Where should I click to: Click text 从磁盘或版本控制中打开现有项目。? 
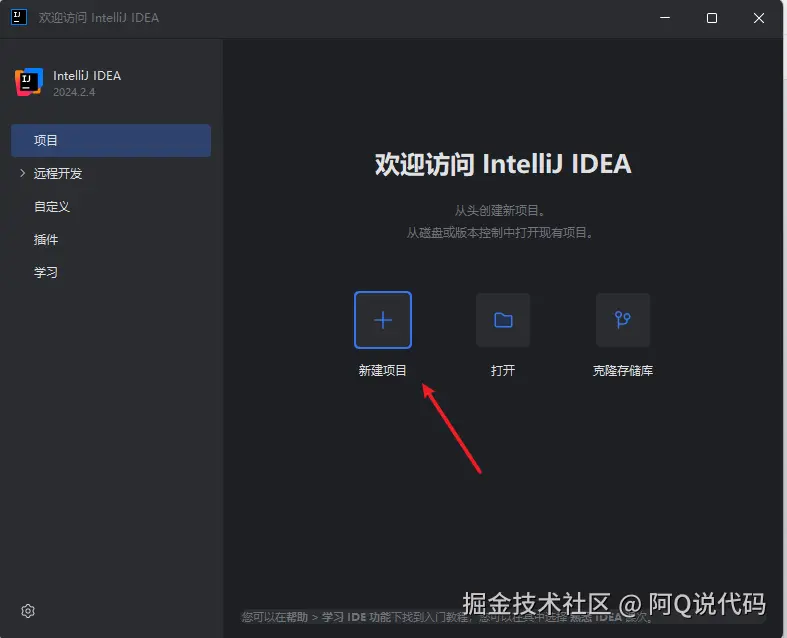[500, 233]
